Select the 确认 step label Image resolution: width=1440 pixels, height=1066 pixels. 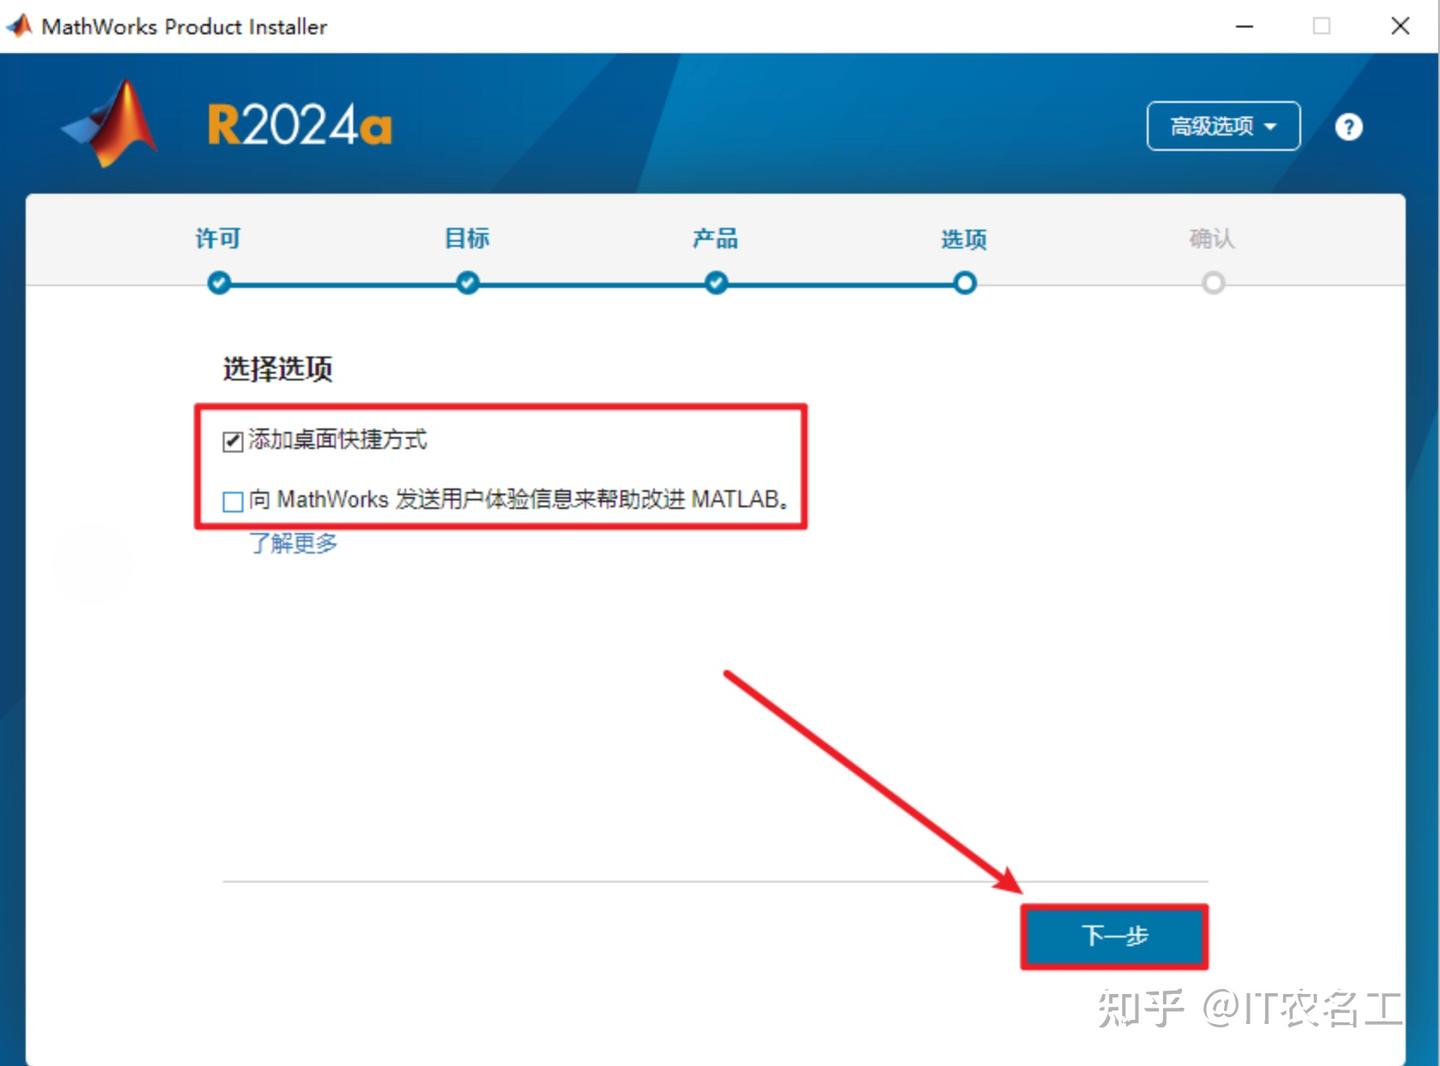coord(1212,238)
